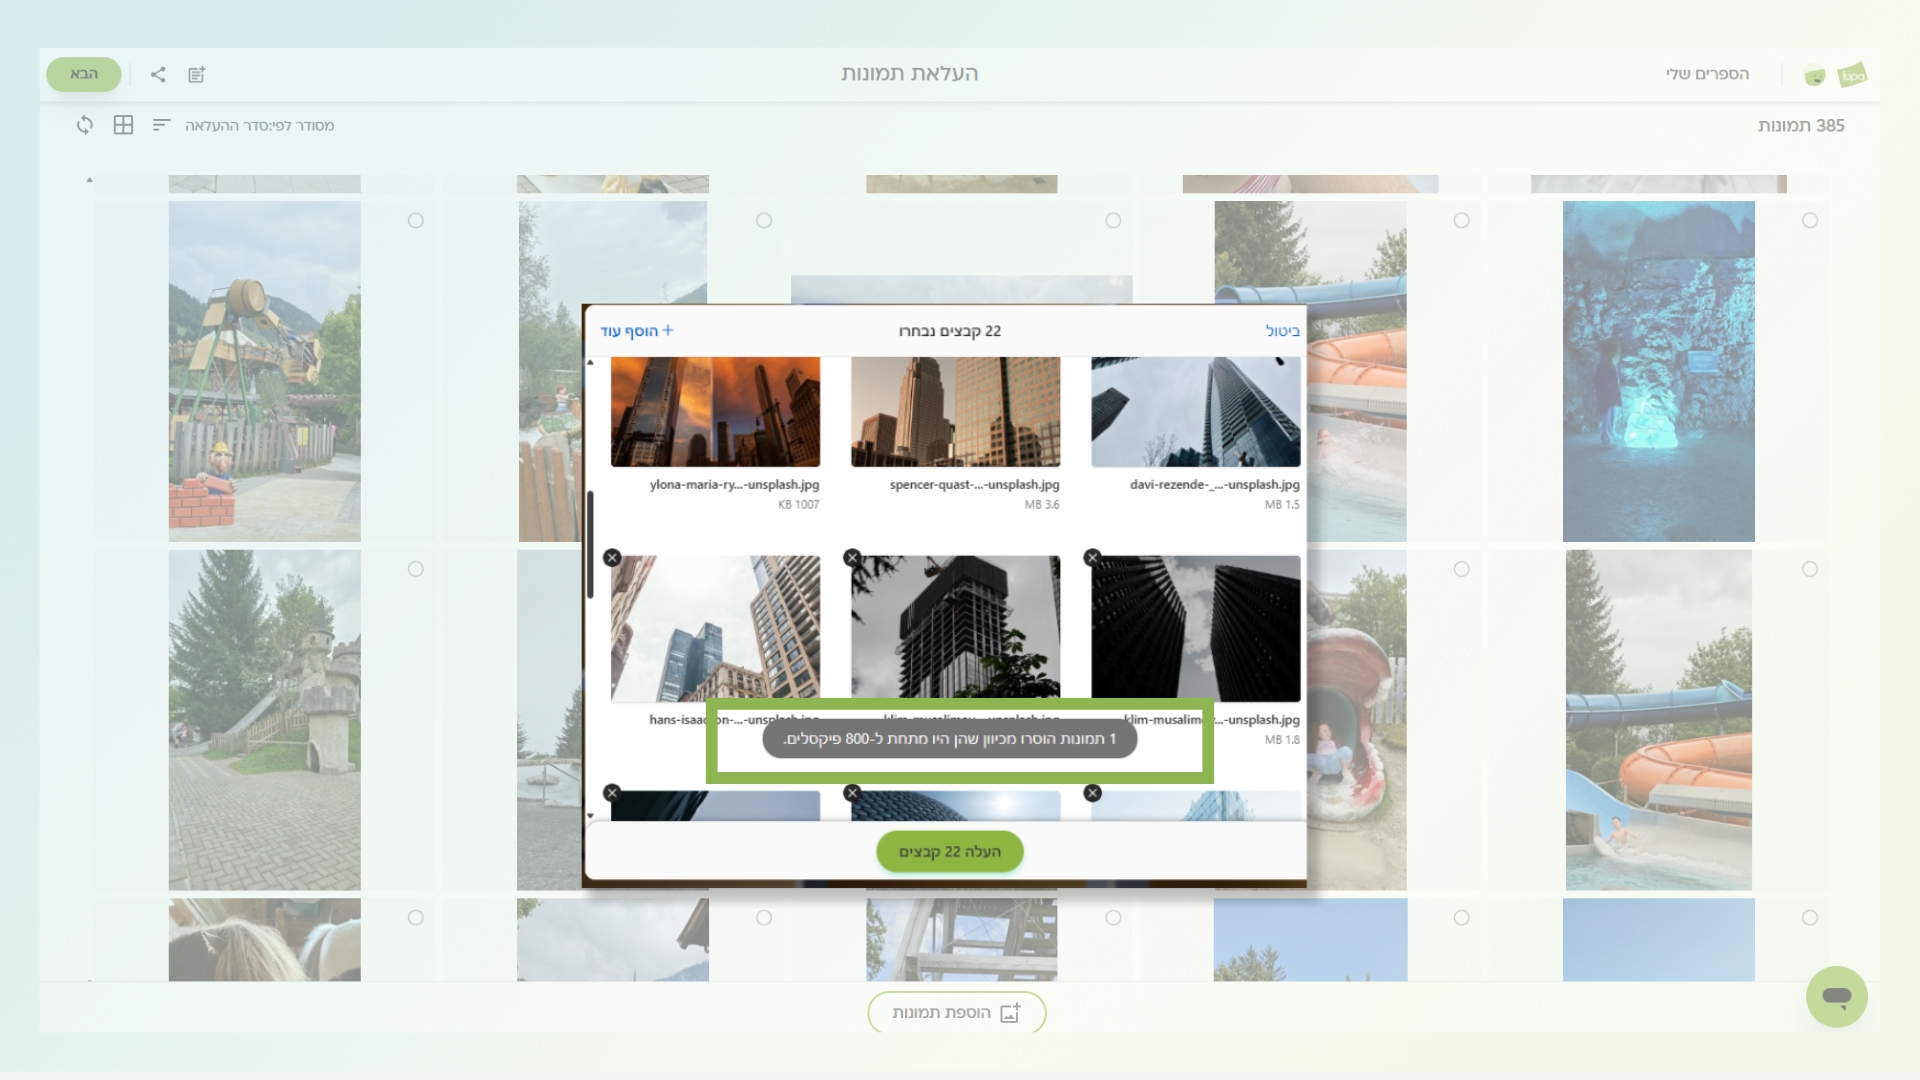The width and height of the screenshot is (1920, 1080).
Task: Click ביטול to cancel file selection
Action: (x=1282, y=331)
